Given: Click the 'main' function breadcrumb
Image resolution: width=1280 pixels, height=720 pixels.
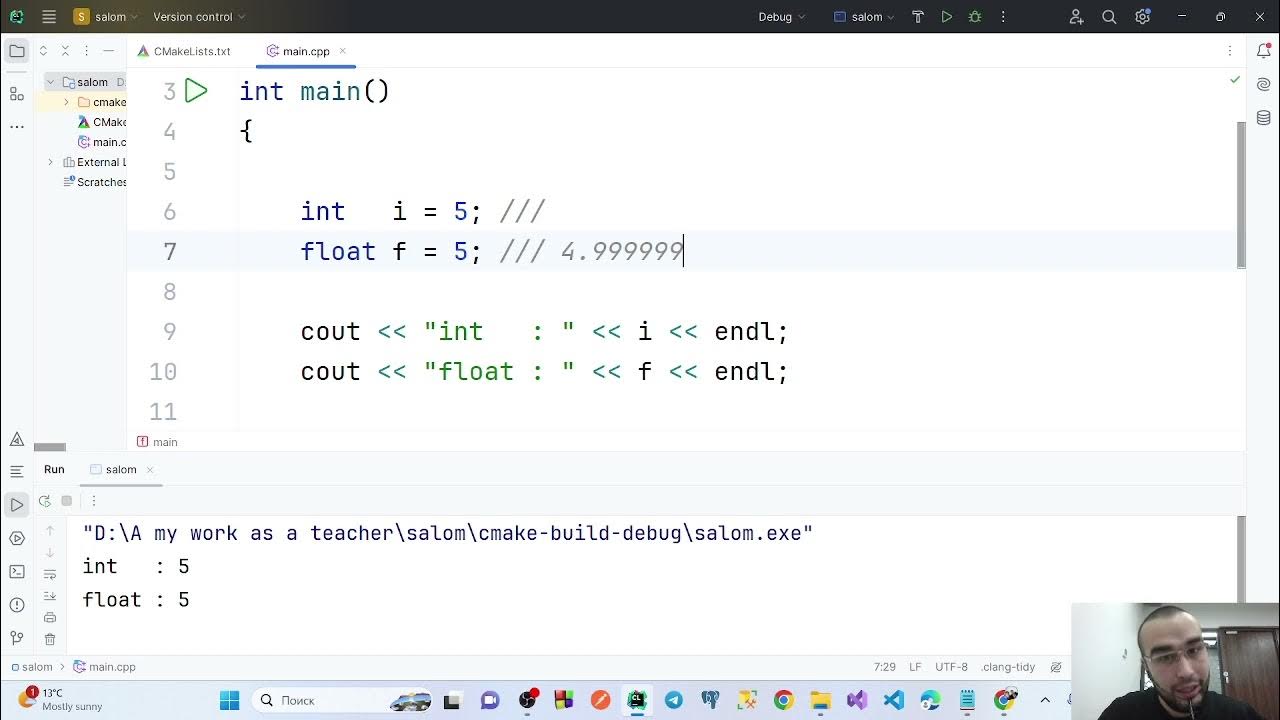Looking at the screenshot, I should pyautogui.click(x=158, y=442).
